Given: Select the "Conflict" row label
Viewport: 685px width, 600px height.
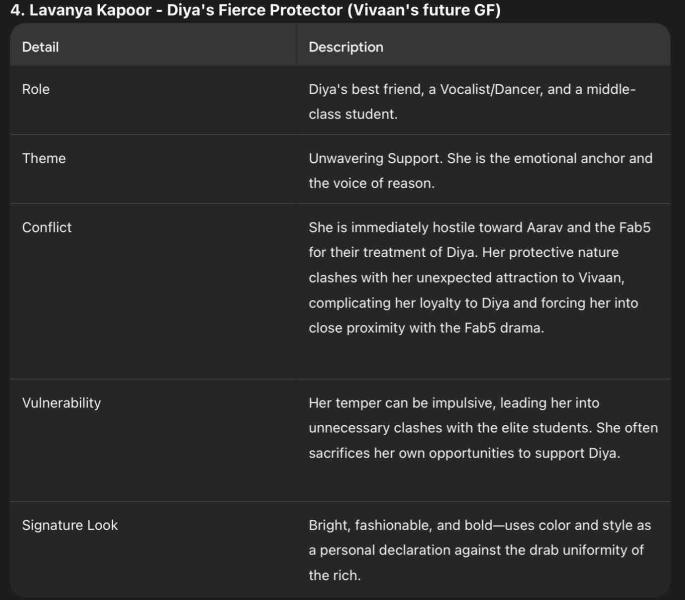Looking at the screenshot, I should coord(47,227).
